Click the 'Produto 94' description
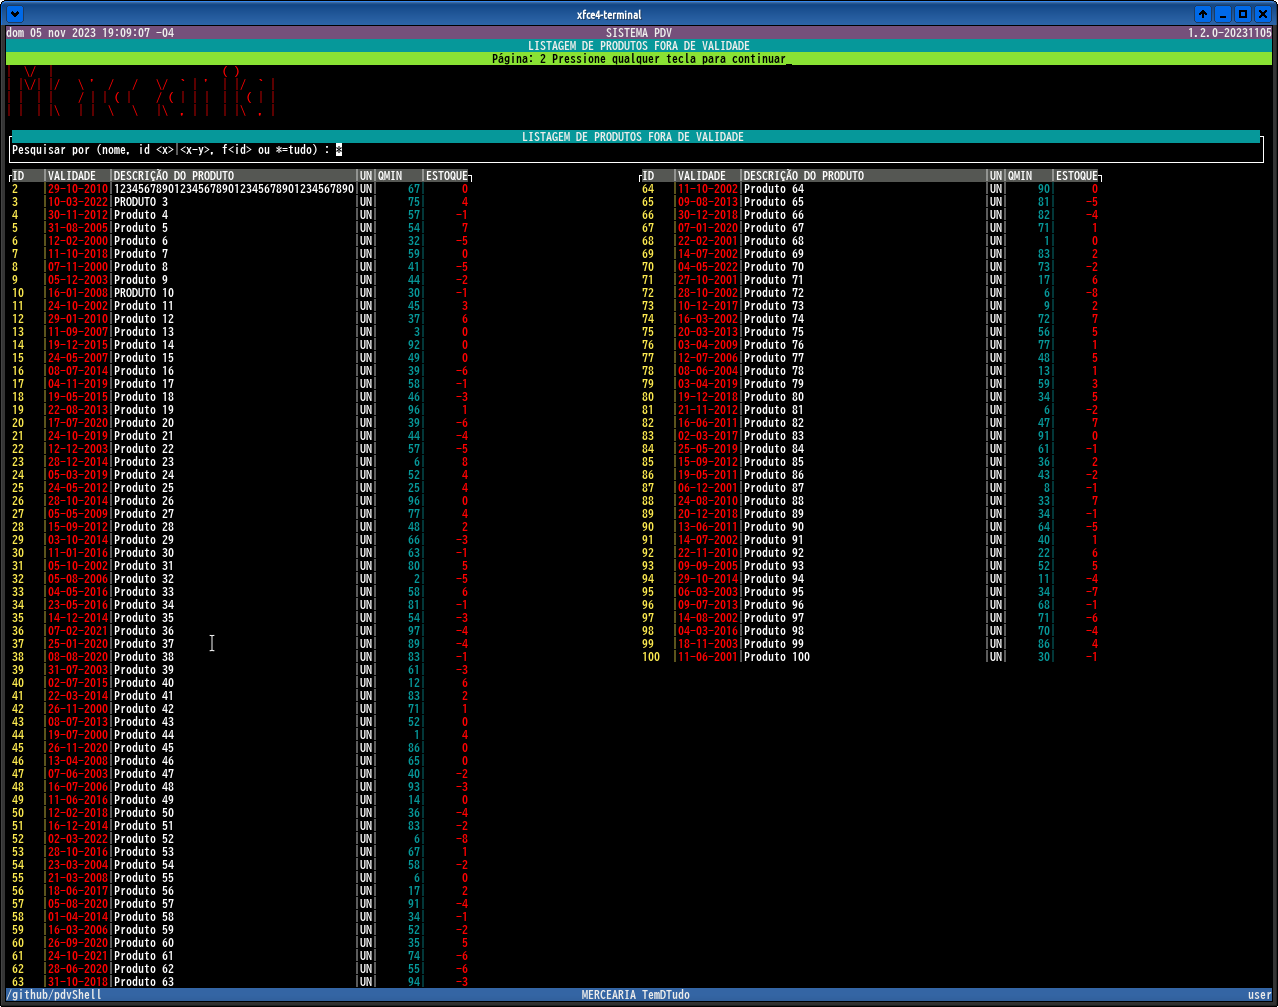Screen dimensions: 1278x1007 774,579
